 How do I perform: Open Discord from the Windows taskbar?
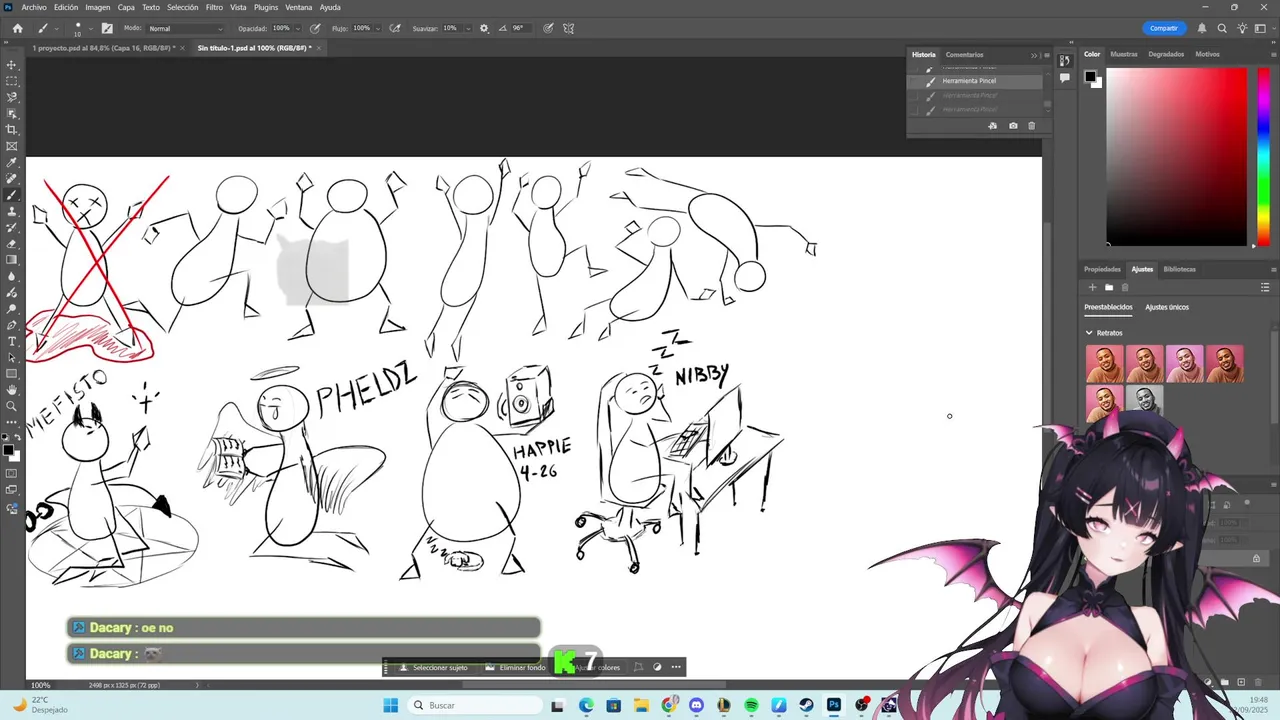(x=696, y=705)
